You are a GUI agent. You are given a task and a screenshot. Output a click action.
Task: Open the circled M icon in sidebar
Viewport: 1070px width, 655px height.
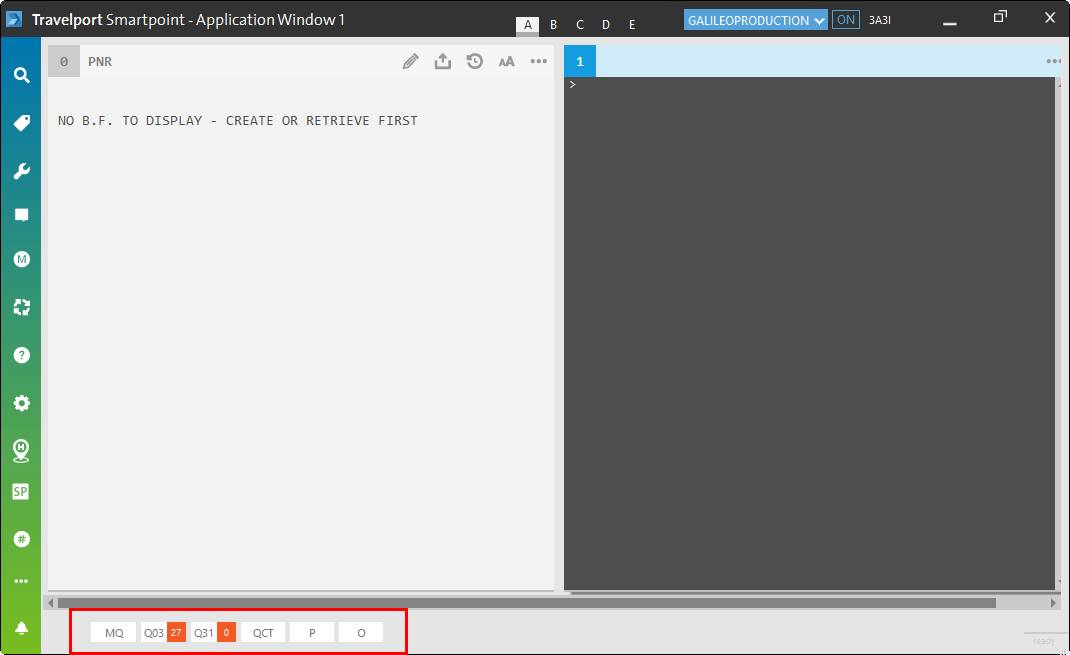21,259
